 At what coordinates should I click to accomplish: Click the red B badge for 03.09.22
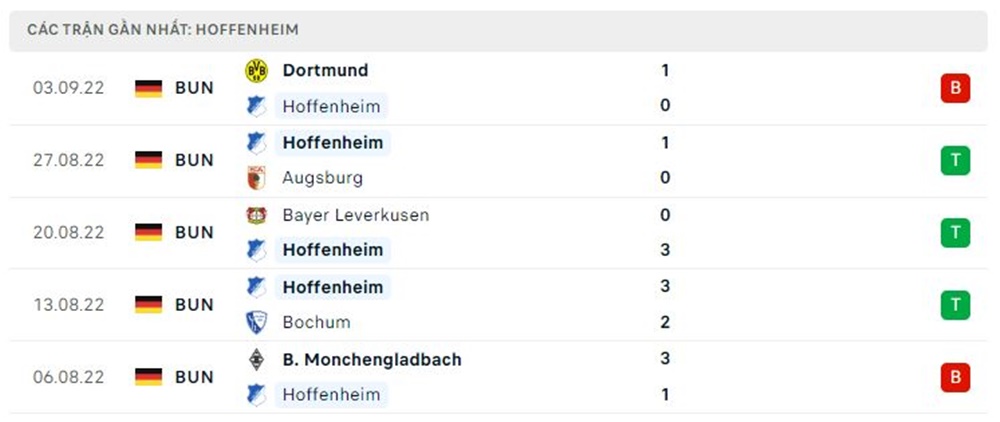click(955, 88)
